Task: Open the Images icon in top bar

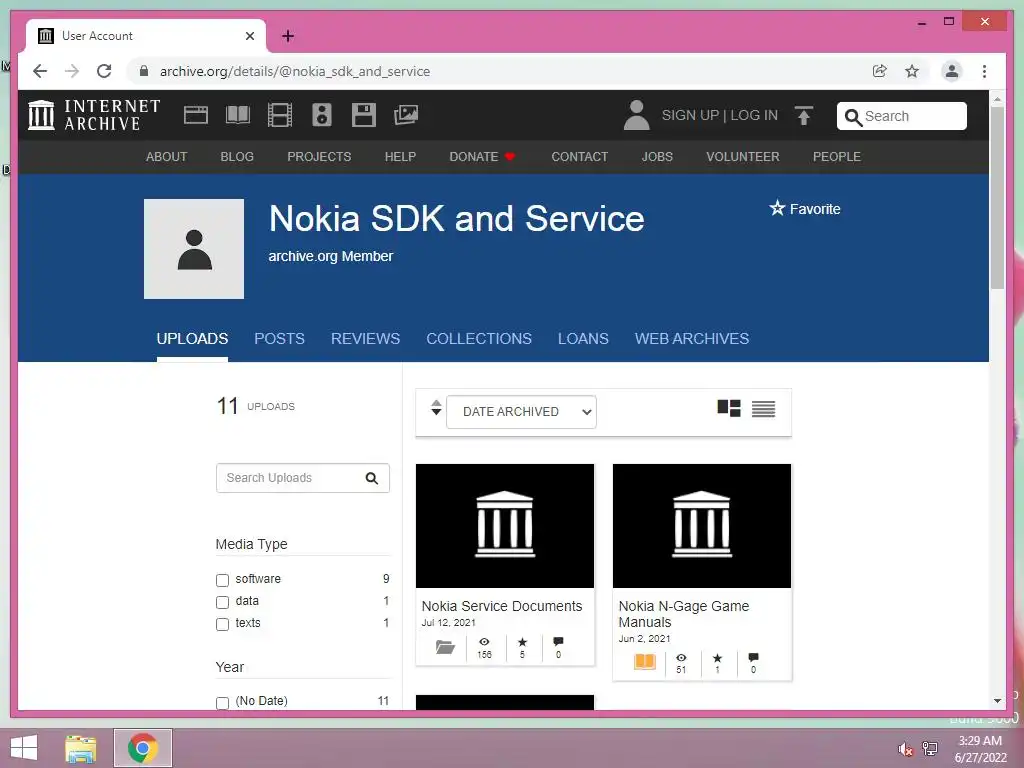Action: (x=406, y=115)
